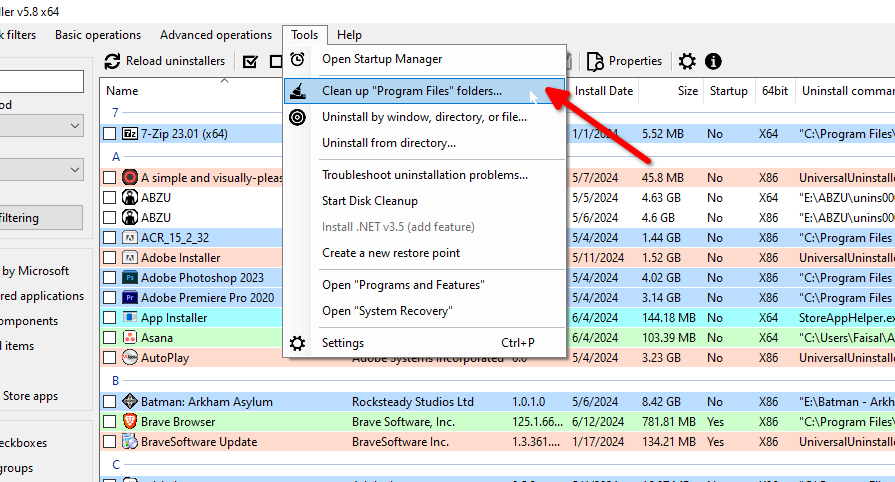
Task: Select the AutoPlay row checkbox
Action: click(110, 358)
